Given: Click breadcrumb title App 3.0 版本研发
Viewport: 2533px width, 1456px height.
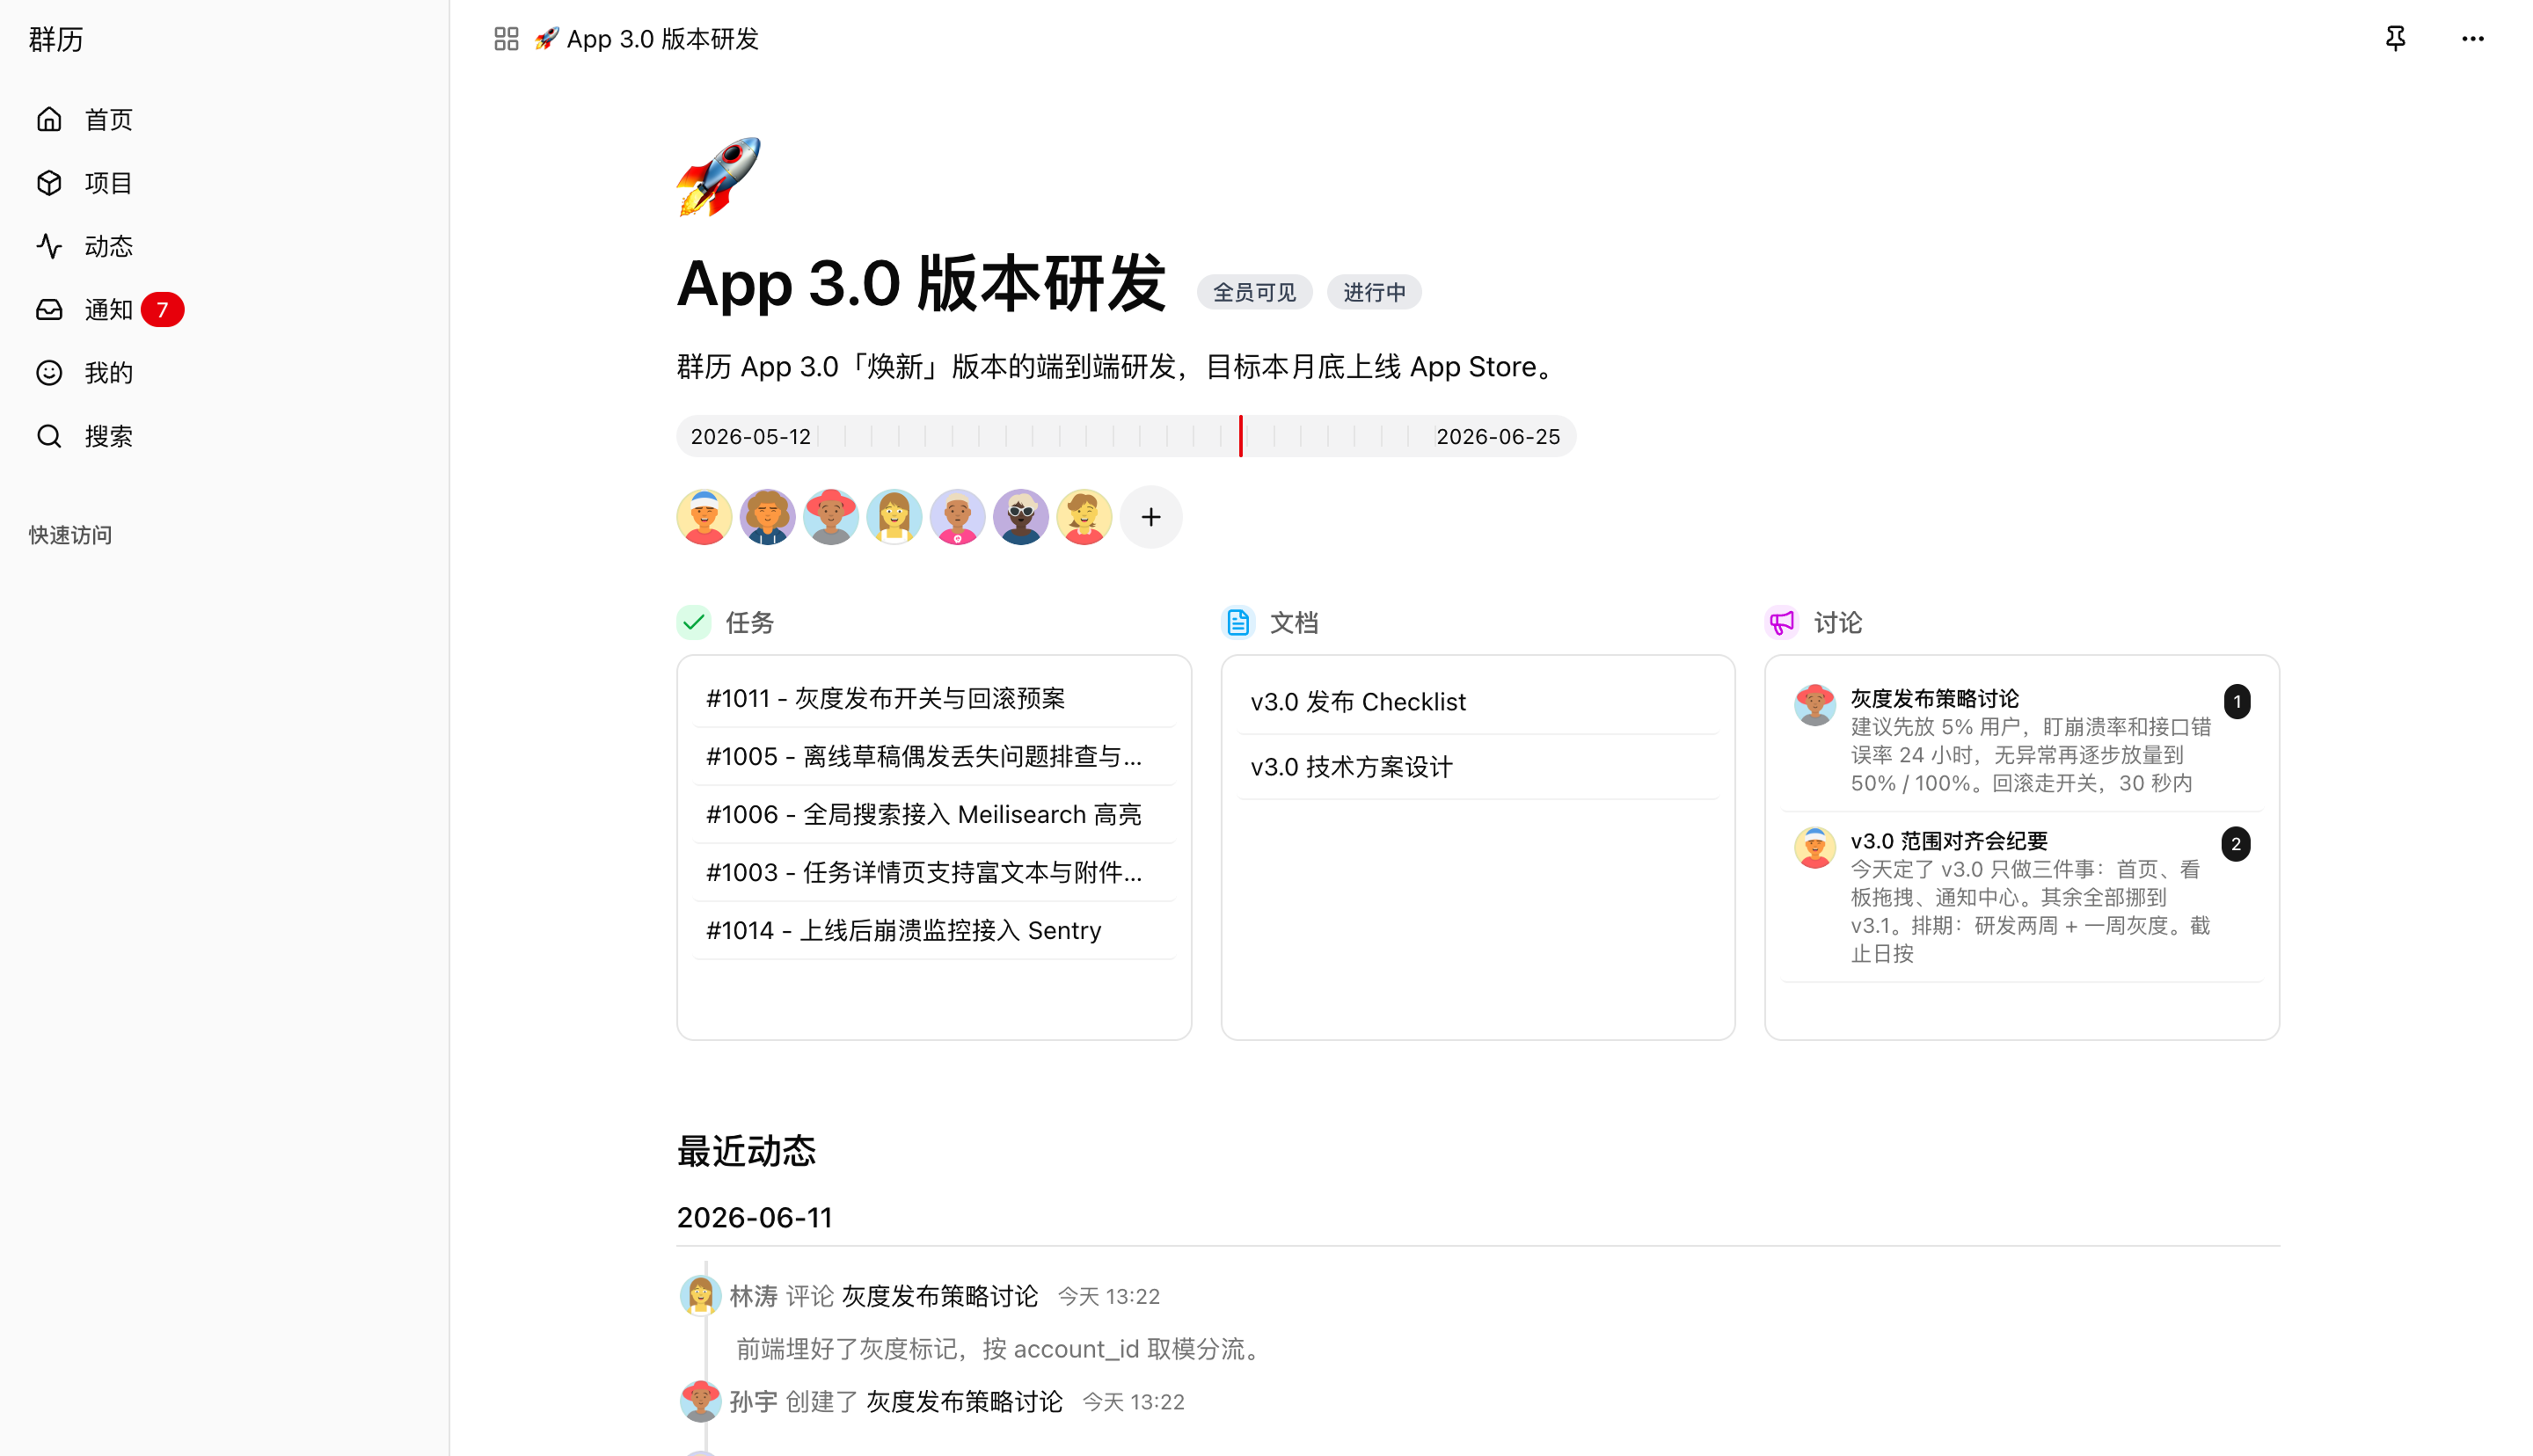Looking at the screenshot, I should point(662,39).
